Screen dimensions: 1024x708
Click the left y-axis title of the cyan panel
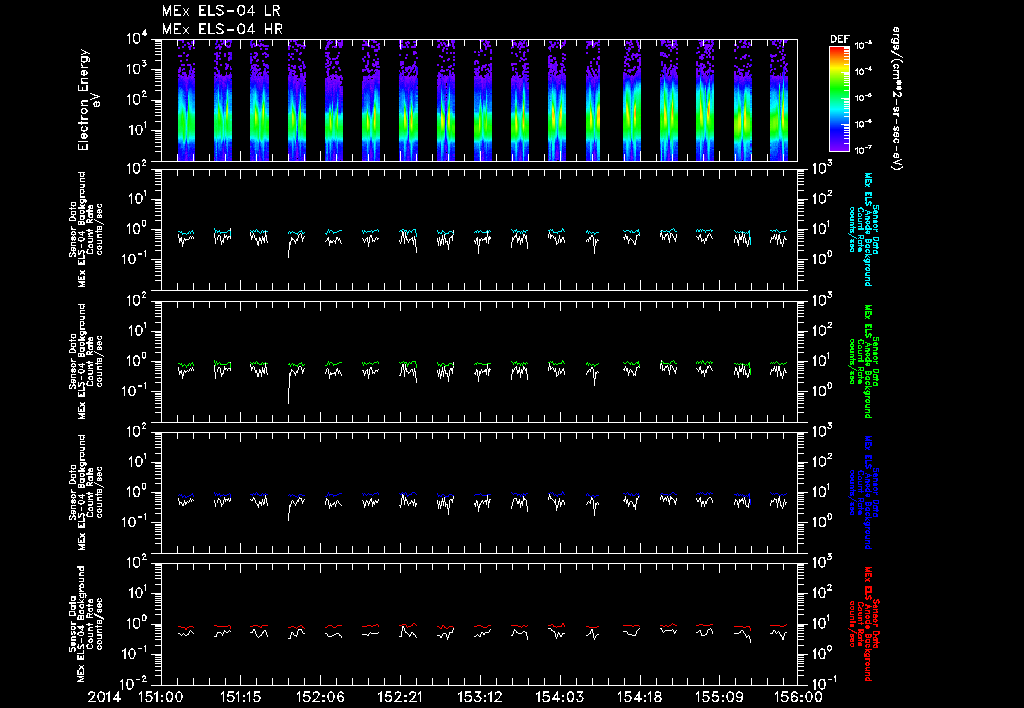point(86,230)
